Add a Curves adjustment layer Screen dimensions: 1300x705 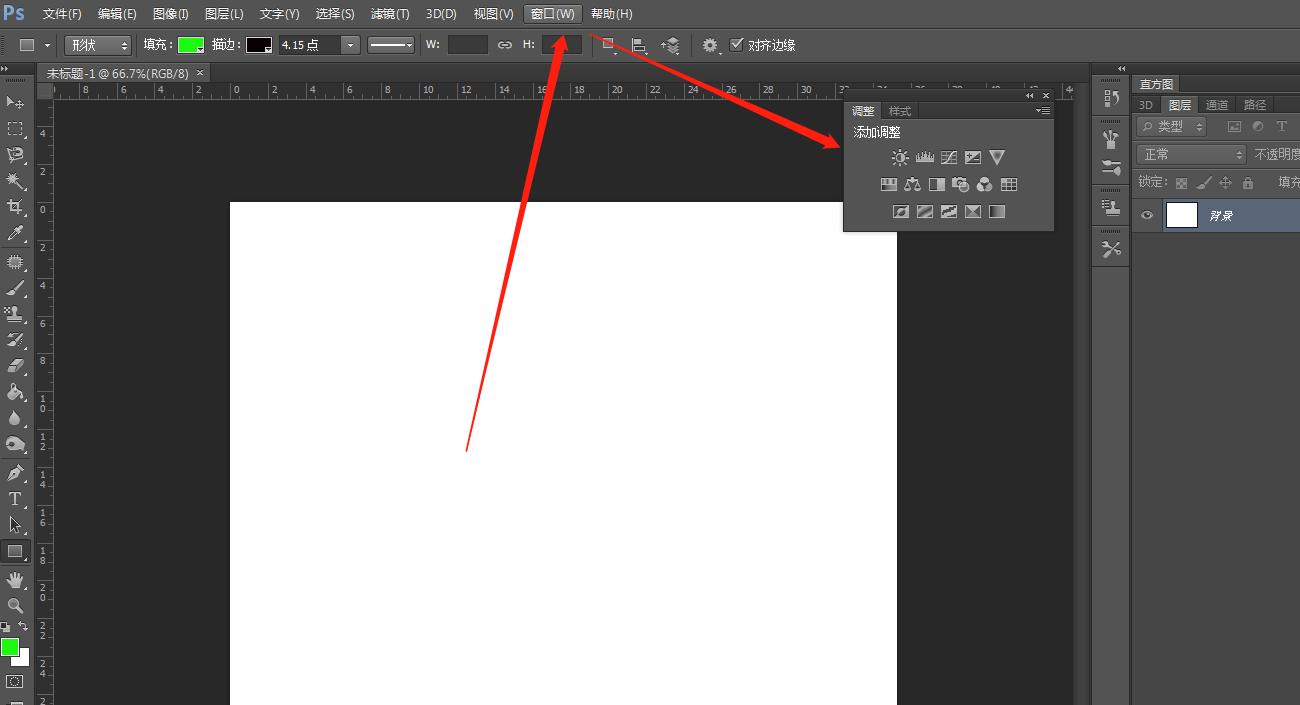pyautogui.click(x=949, y=158)
